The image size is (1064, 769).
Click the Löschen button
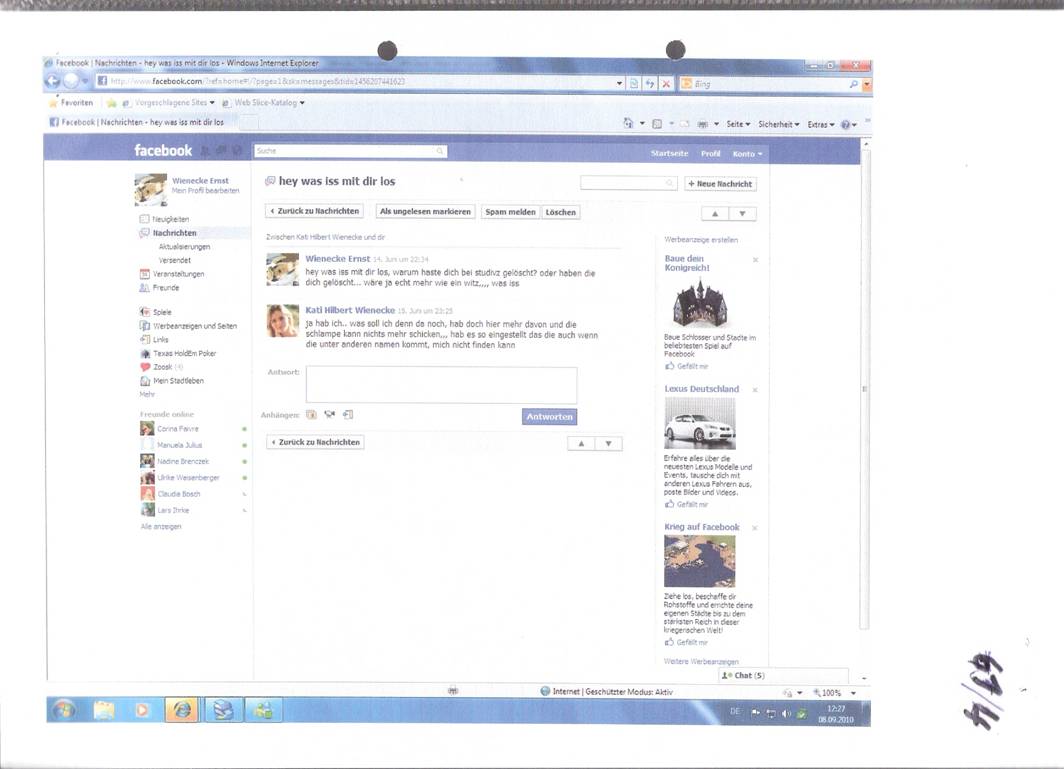coord(560,212)
